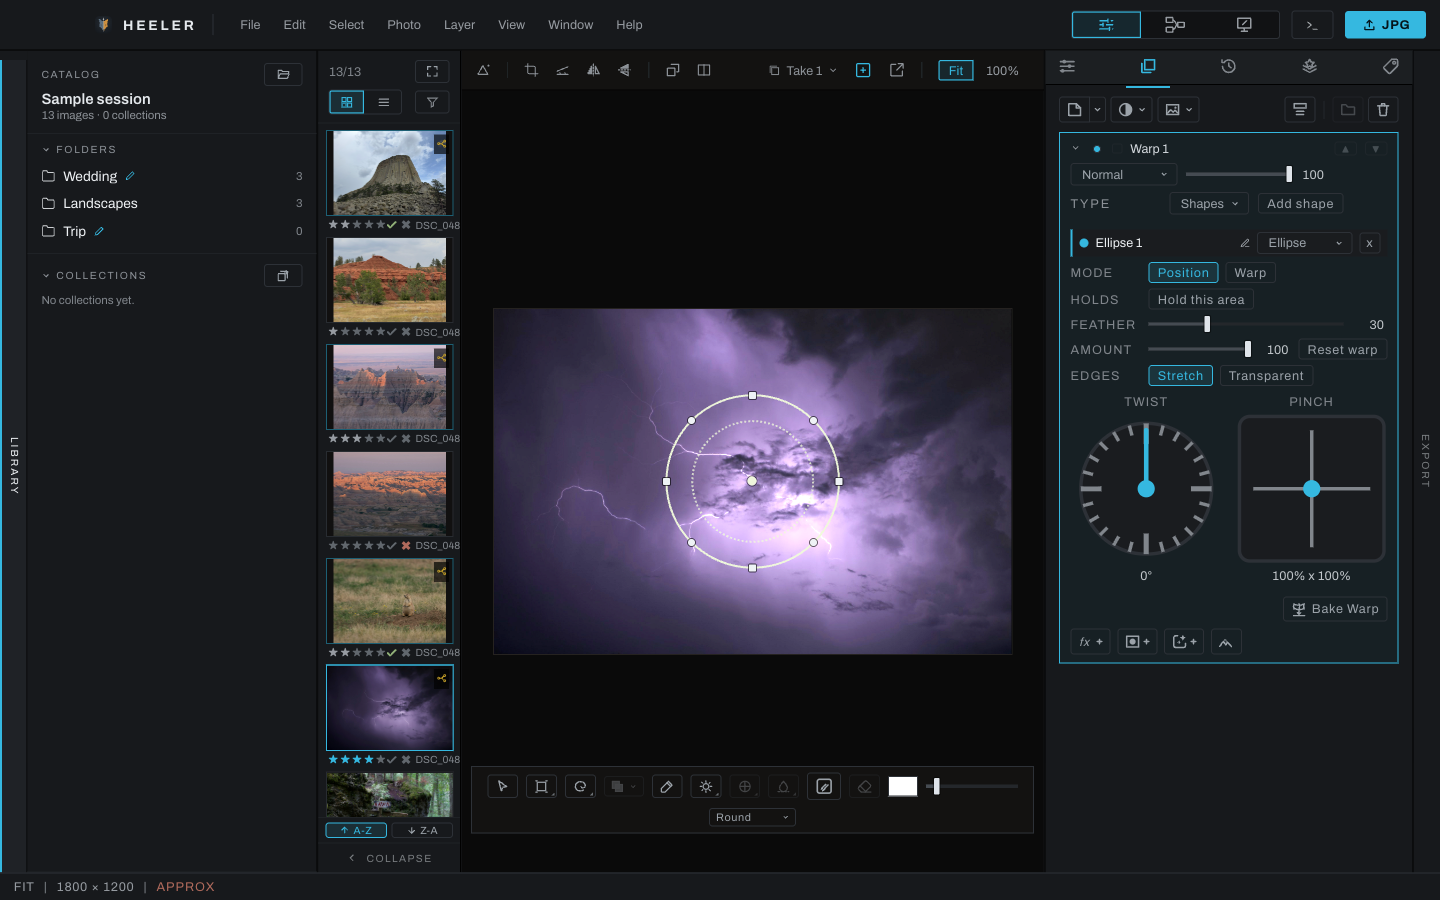The width and height of the screenshot is (1440, 900).
Task: Activate the dodge brightness tool icon
Action: 706,786
